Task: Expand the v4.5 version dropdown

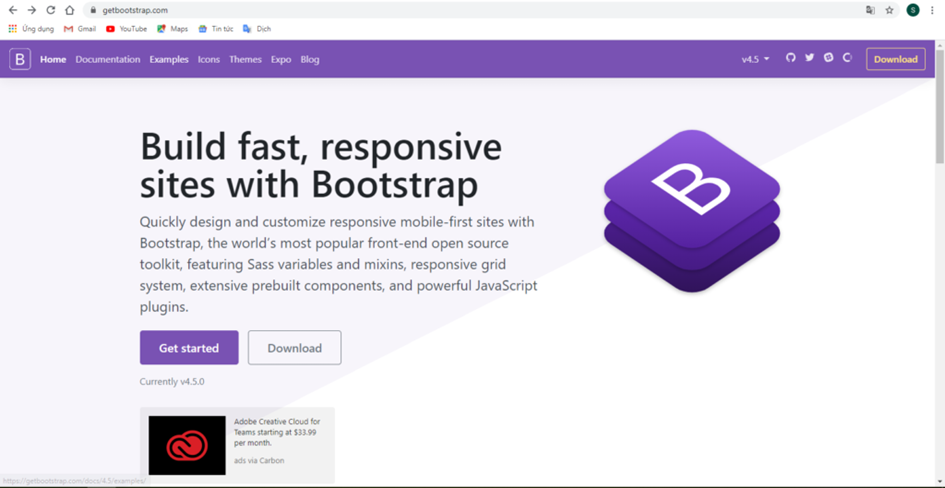Action: (755, 59)
